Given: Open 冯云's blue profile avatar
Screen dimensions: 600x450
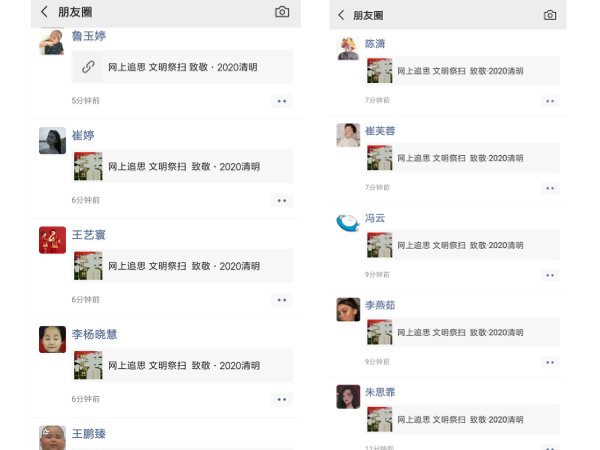Looking at the screenshot, I should (348, 222).
